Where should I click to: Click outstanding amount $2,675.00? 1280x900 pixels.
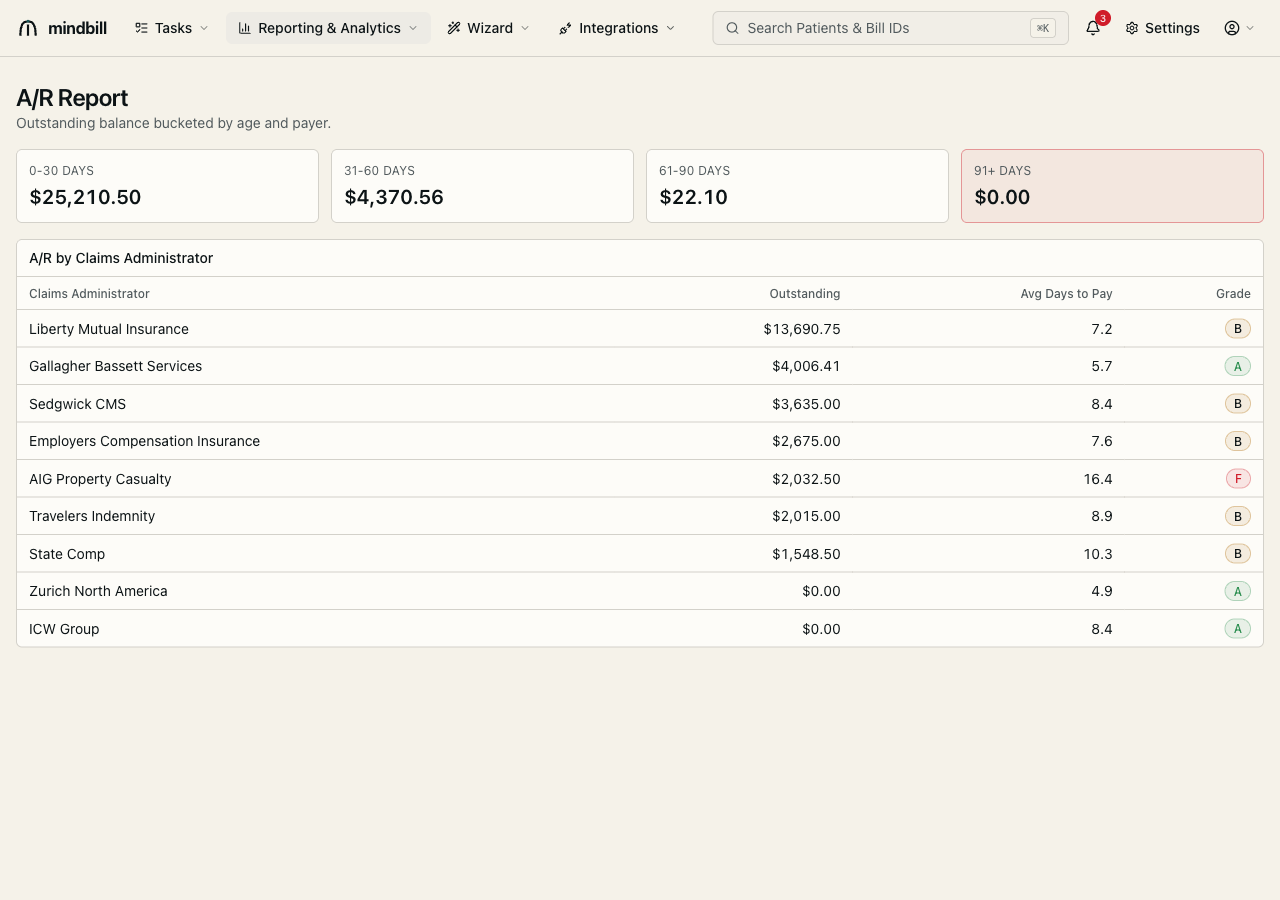click(806, 441)
